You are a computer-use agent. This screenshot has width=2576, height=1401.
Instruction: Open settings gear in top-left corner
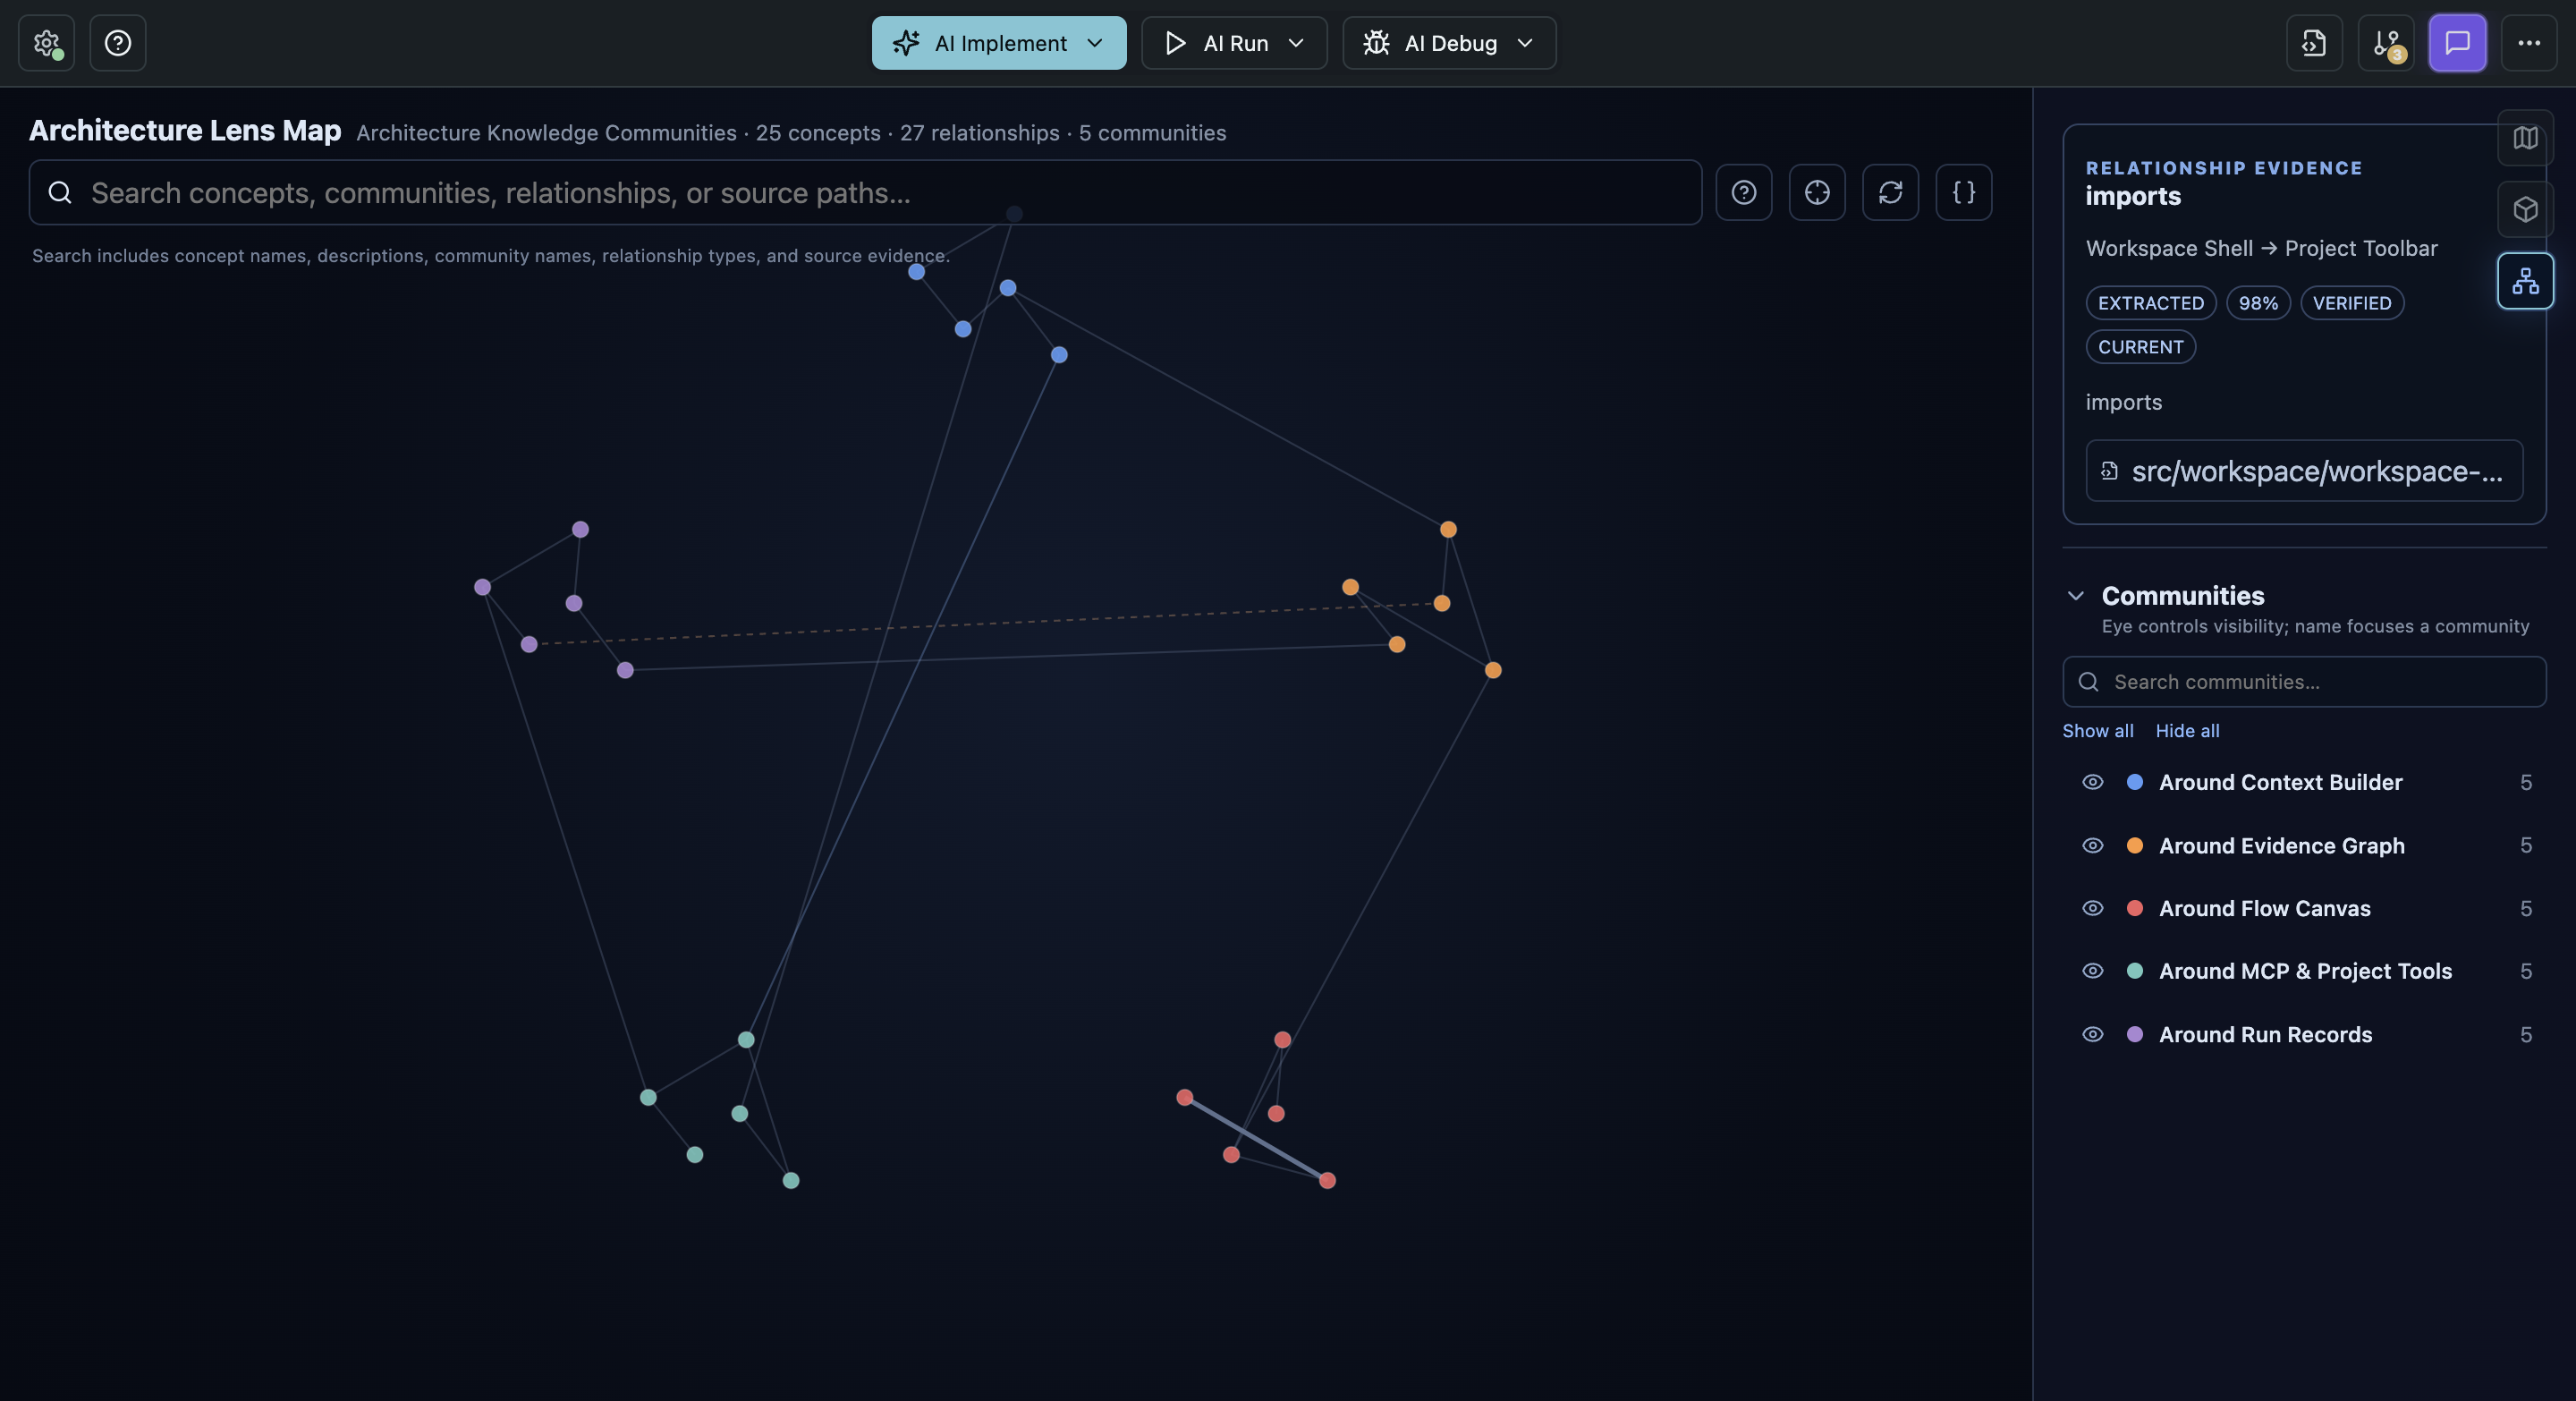click(46, 43)
